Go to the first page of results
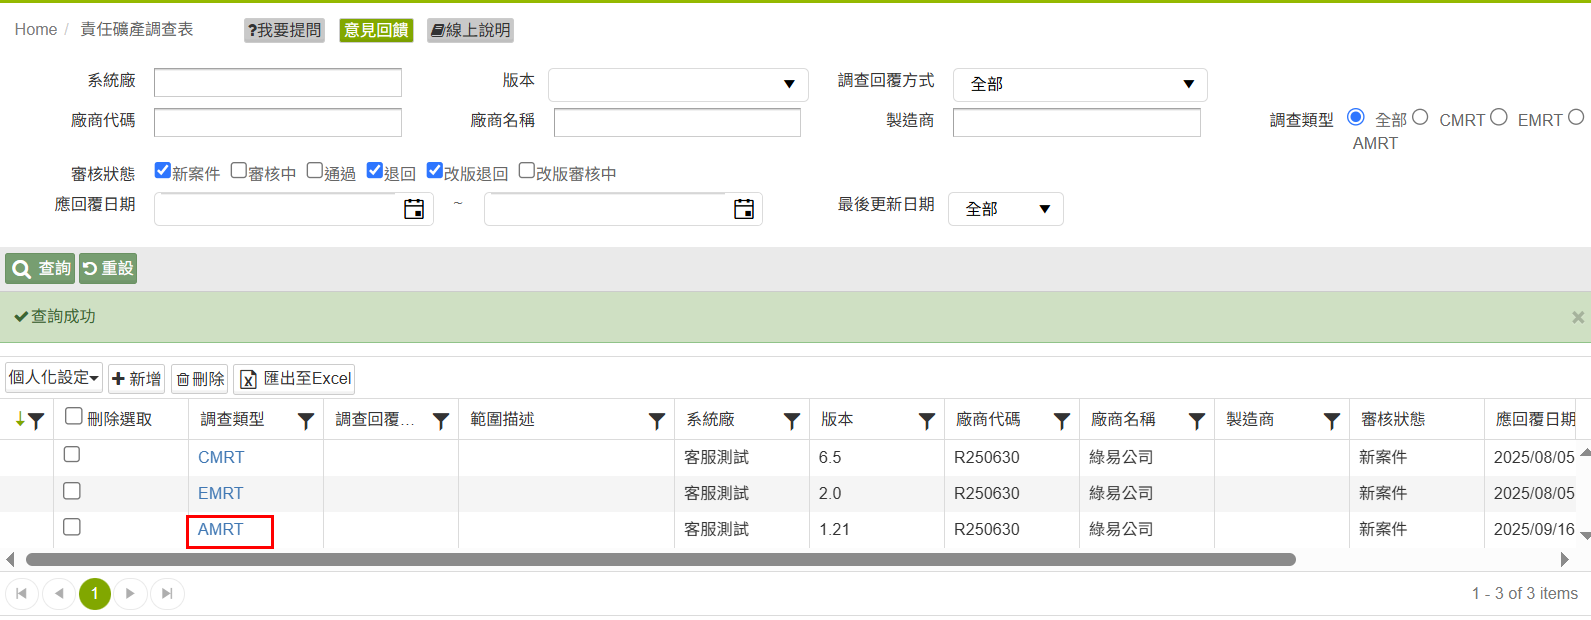Screen dimensions: 1591x620 pyautogui.click(x=22, y=594)
